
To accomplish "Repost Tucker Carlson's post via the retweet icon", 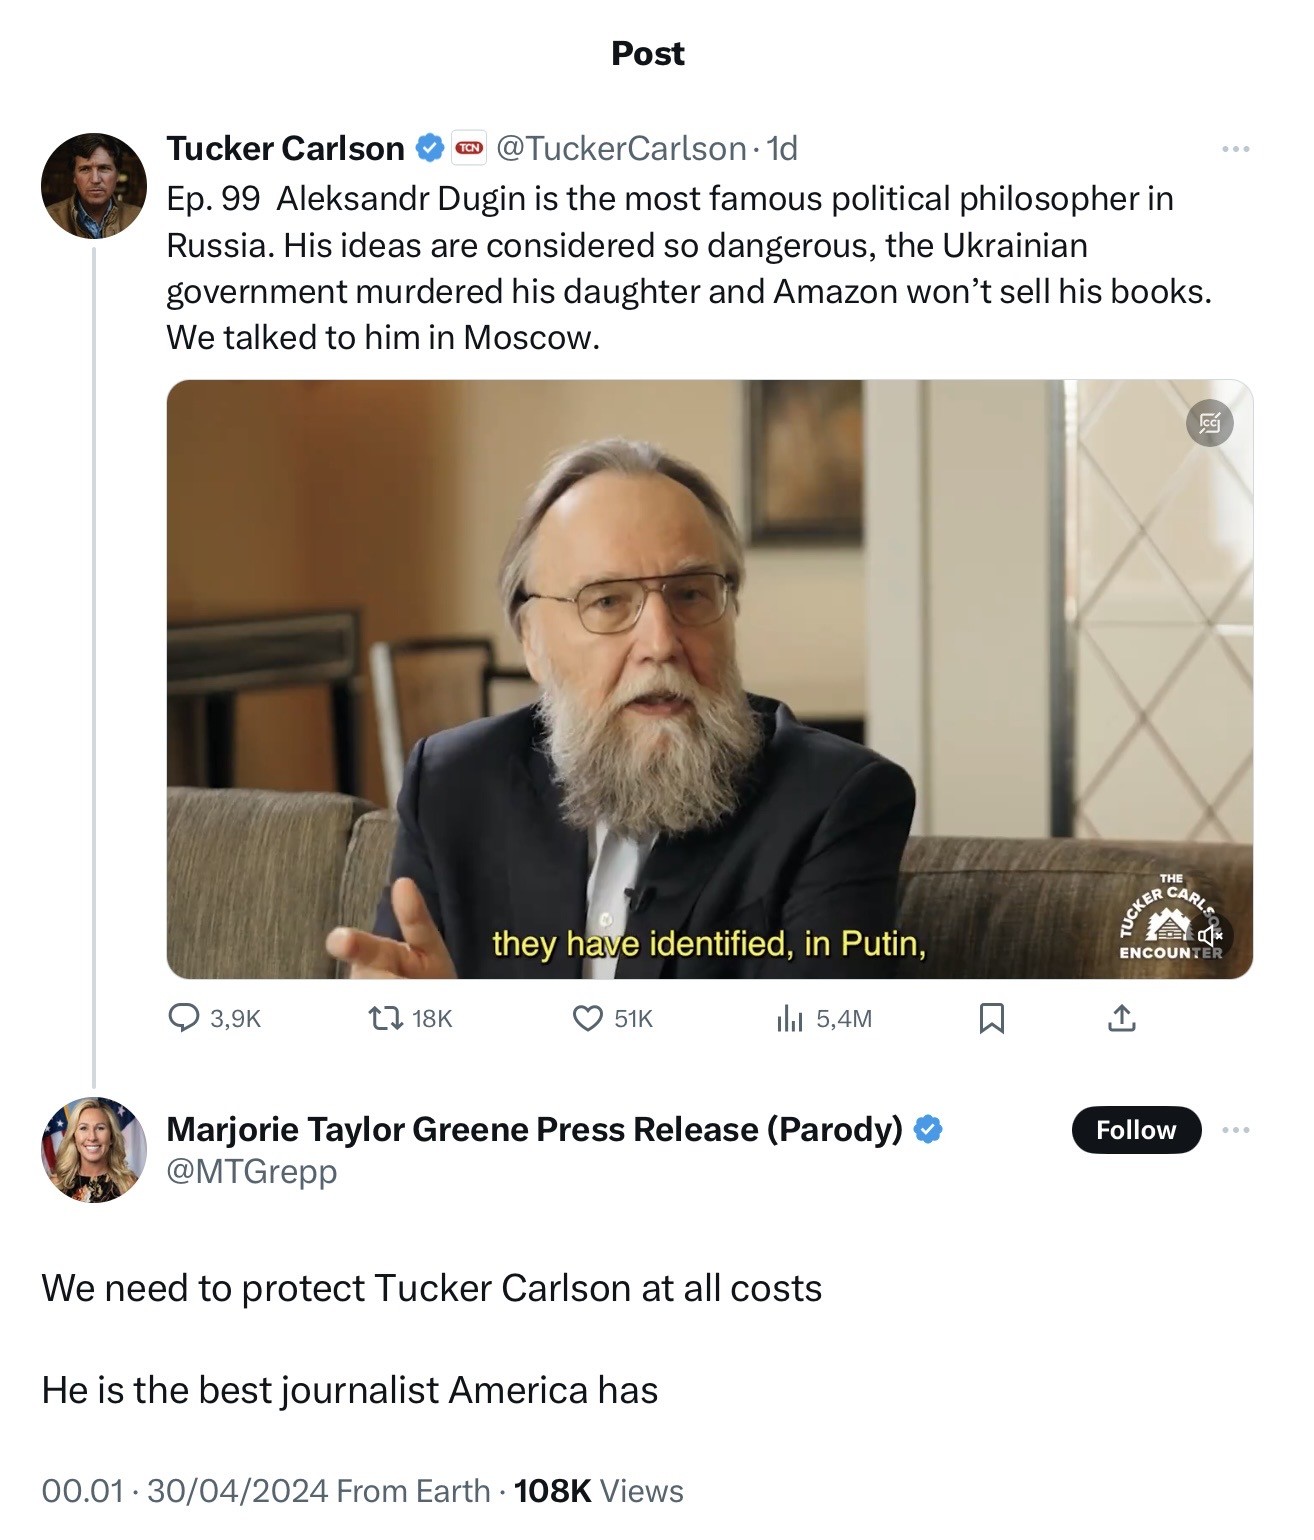I will click(x=385, y=1018).
